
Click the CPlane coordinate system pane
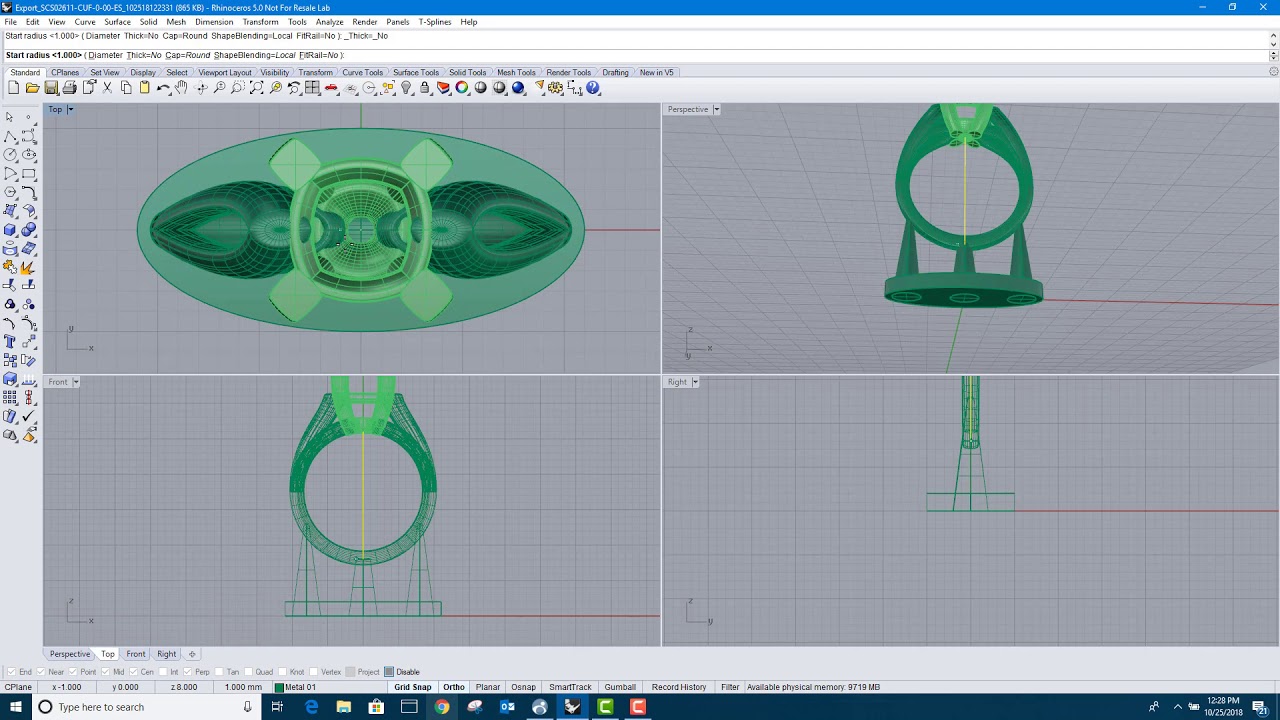point(18,687)
